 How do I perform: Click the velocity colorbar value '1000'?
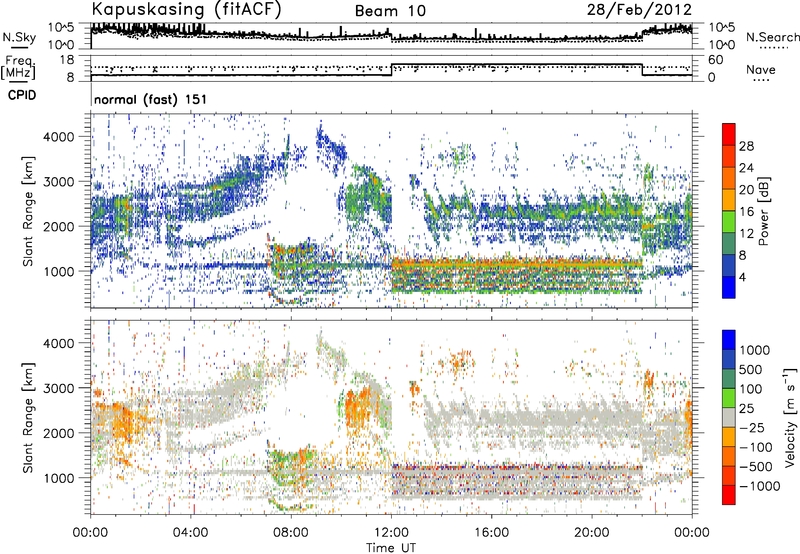pos(755,350)
